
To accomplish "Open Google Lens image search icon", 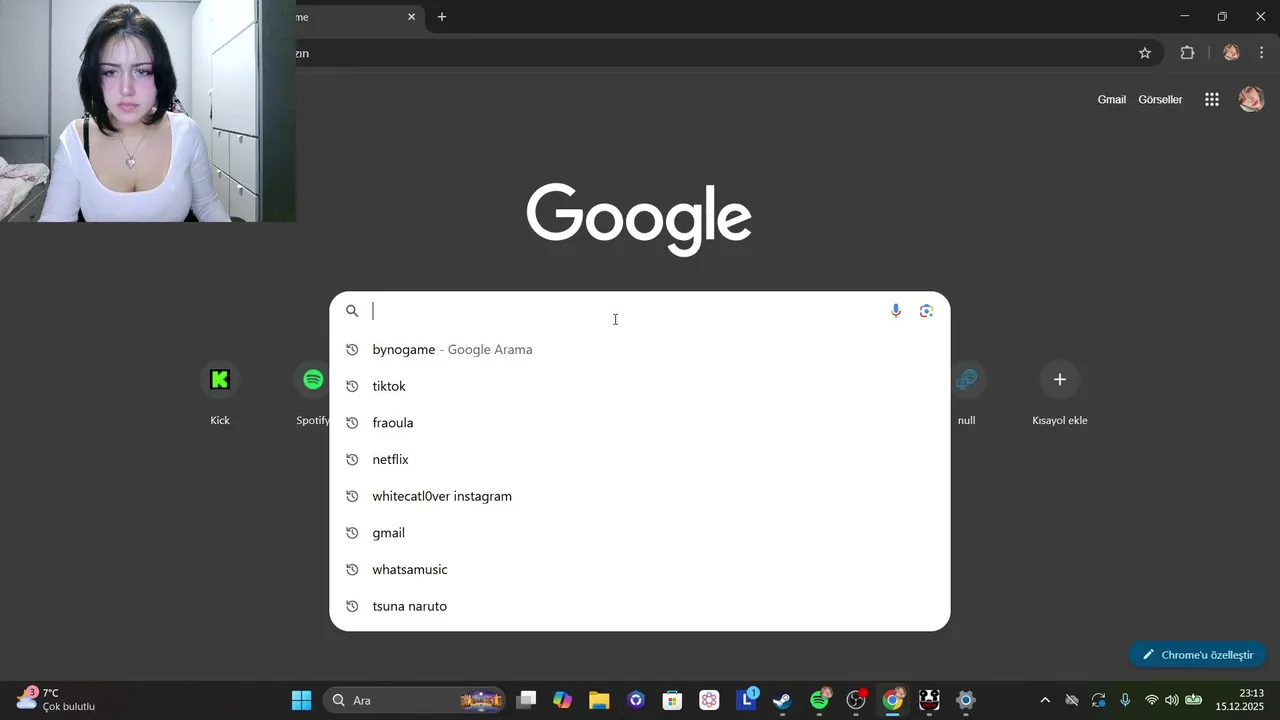I will (926, 311).
